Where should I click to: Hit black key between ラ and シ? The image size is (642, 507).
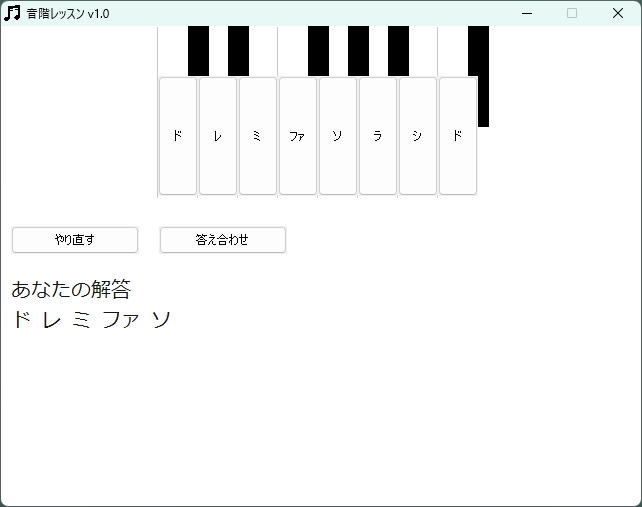point(398,51)
